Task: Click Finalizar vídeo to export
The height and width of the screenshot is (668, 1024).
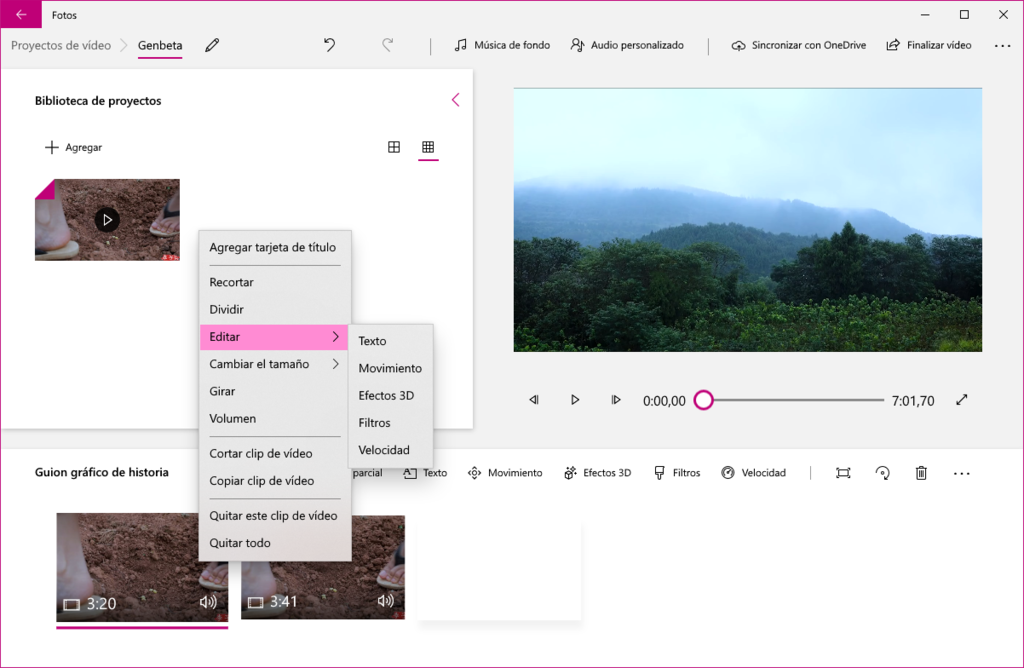Action: point(928,45)
